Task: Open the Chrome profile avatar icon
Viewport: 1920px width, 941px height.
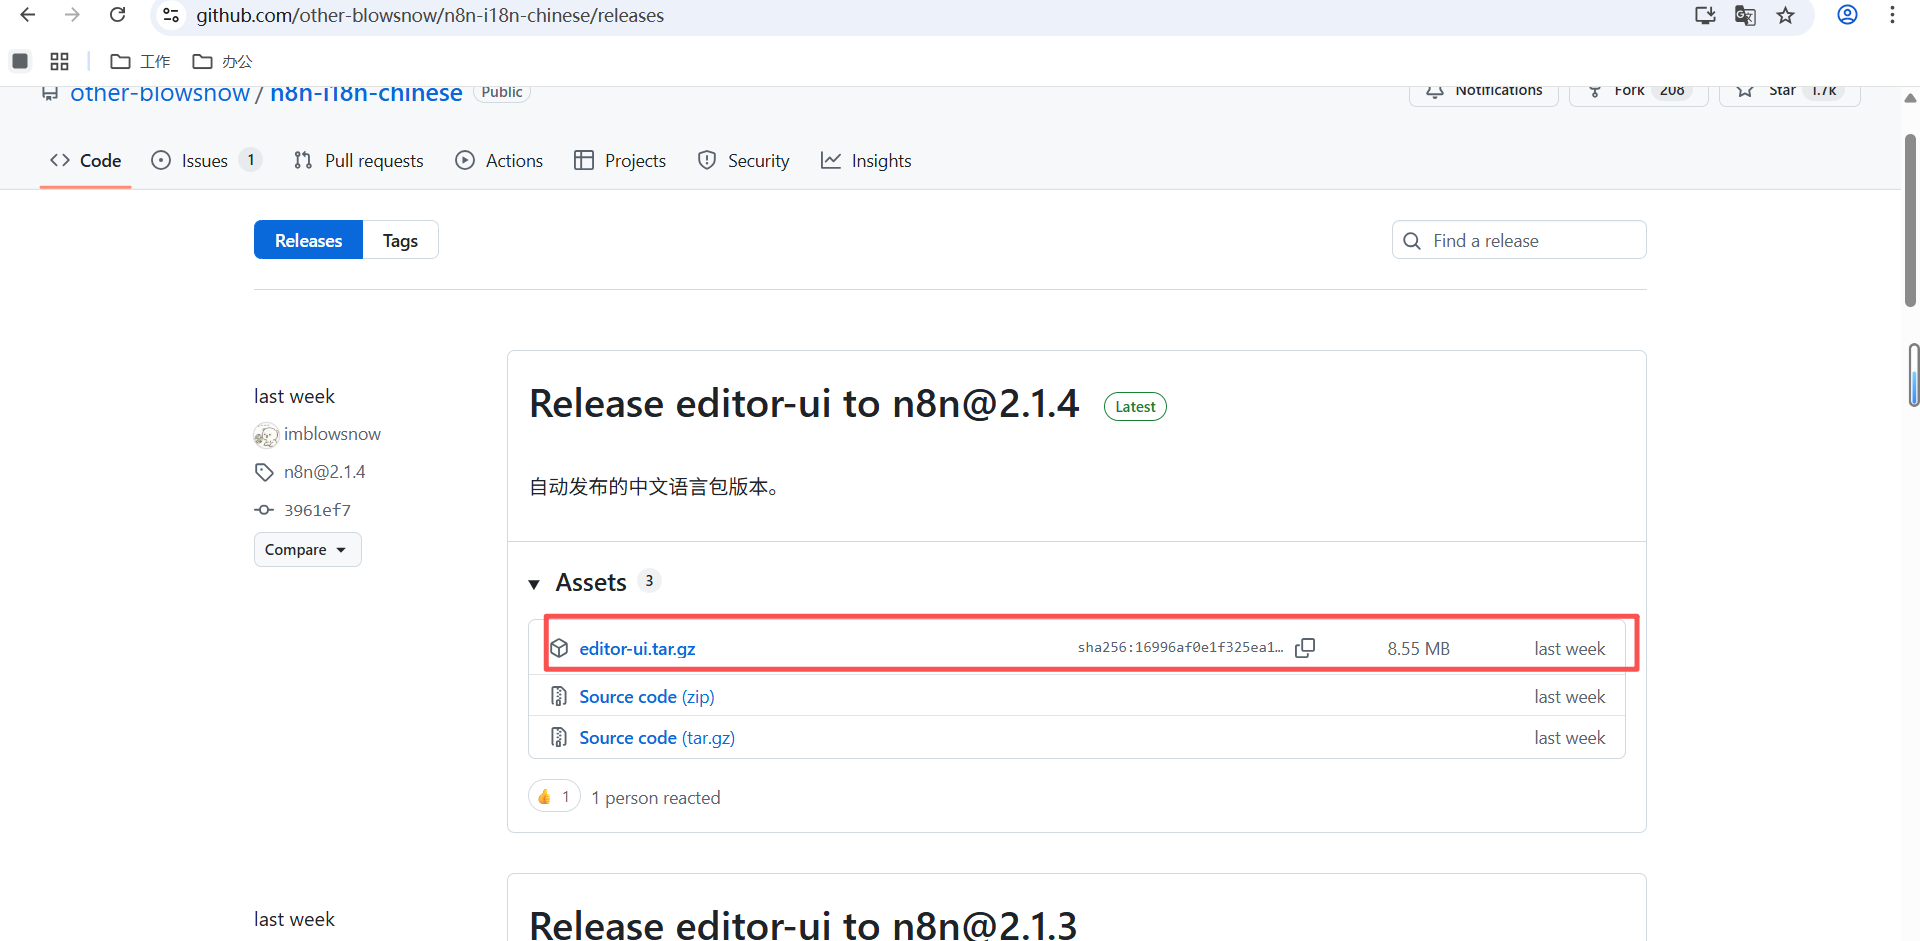Action: click(1847, 15)
